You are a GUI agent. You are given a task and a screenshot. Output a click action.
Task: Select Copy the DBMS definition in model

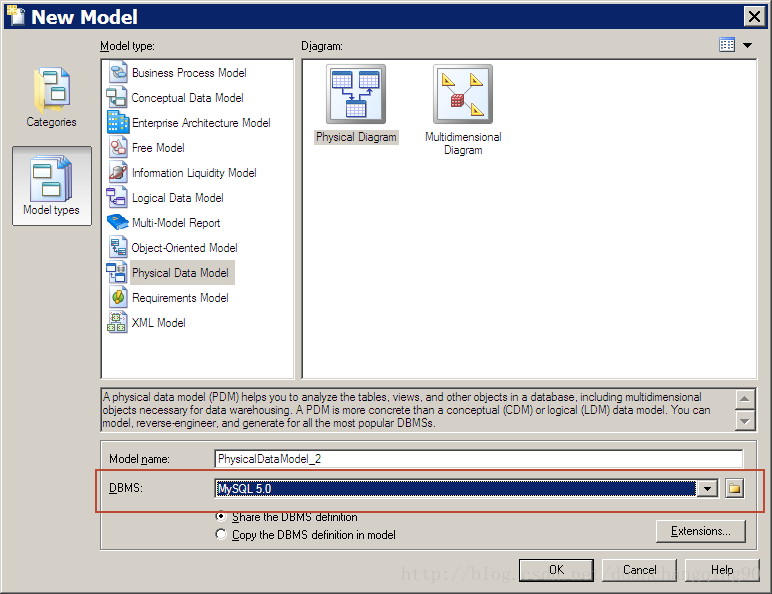coord(306,535)
